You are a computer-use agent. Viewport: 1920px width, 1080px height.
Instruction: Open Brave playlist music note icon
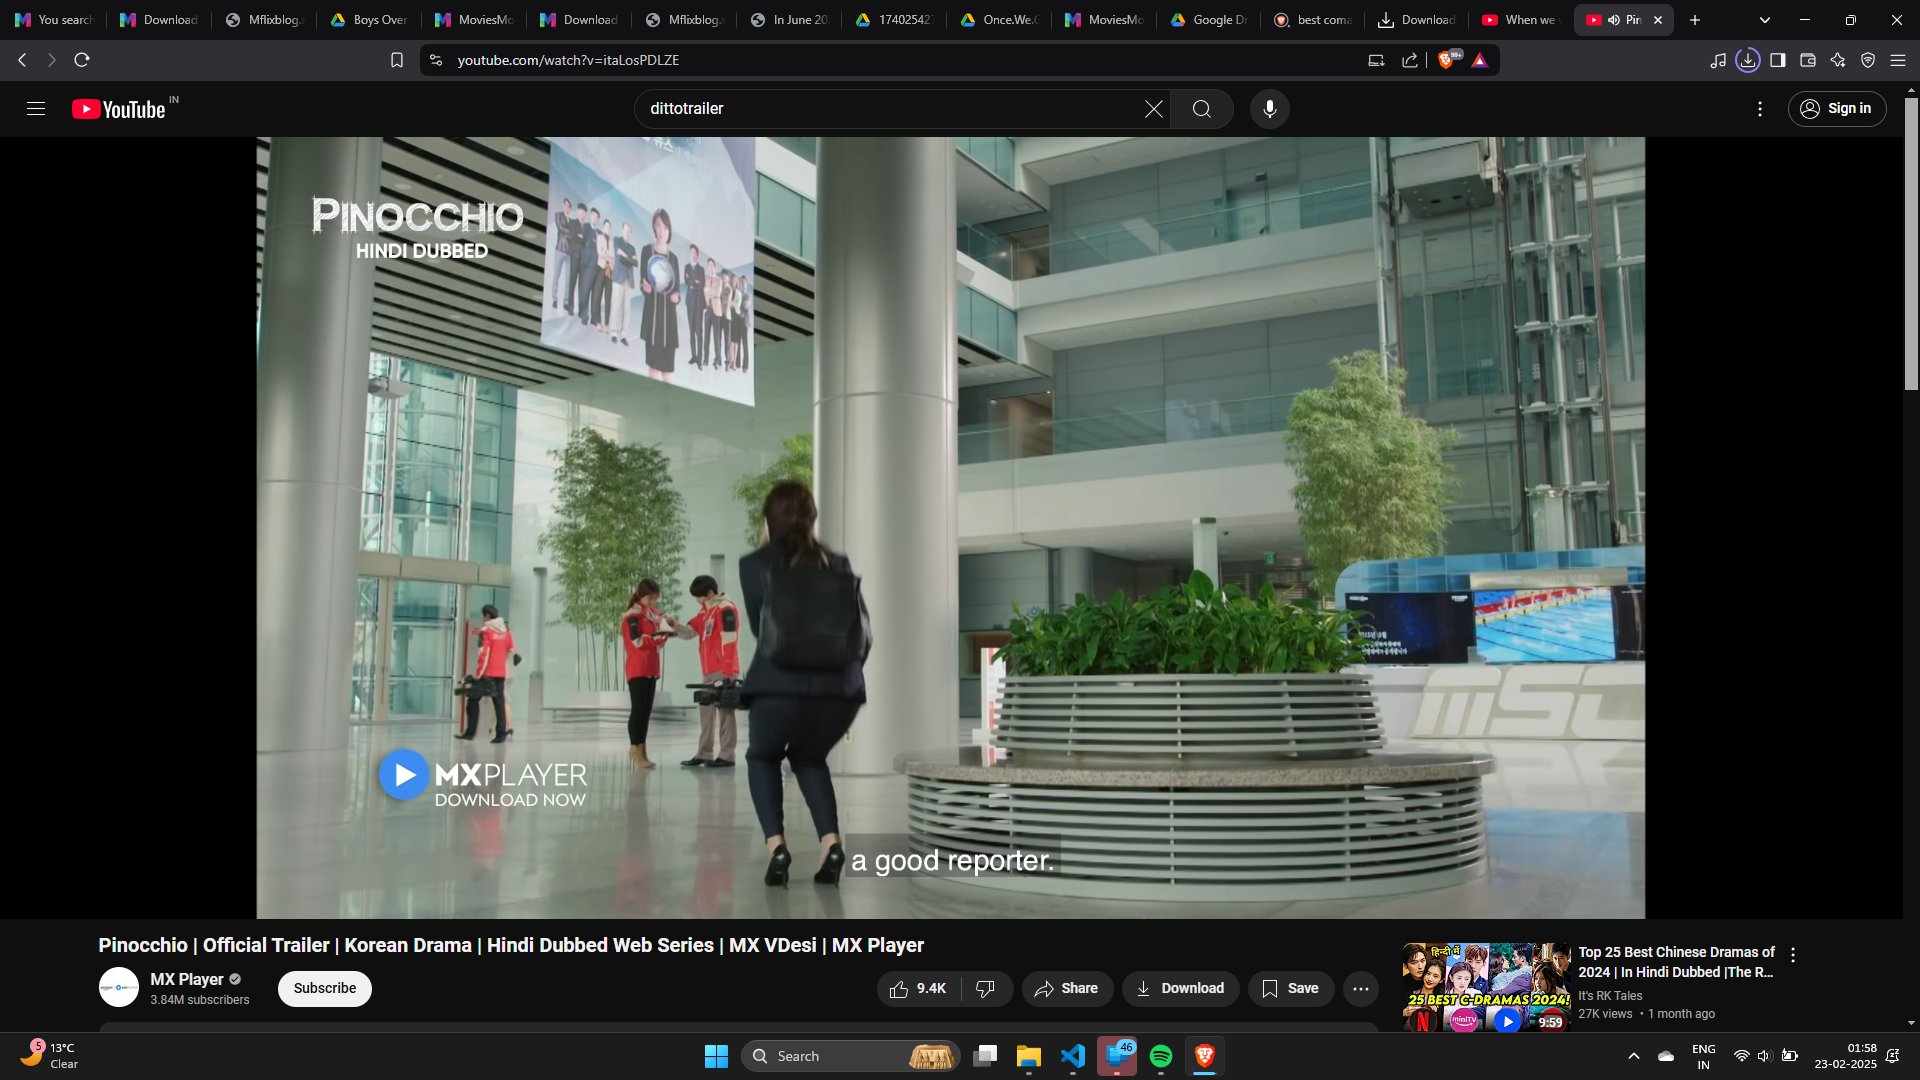1718,60
